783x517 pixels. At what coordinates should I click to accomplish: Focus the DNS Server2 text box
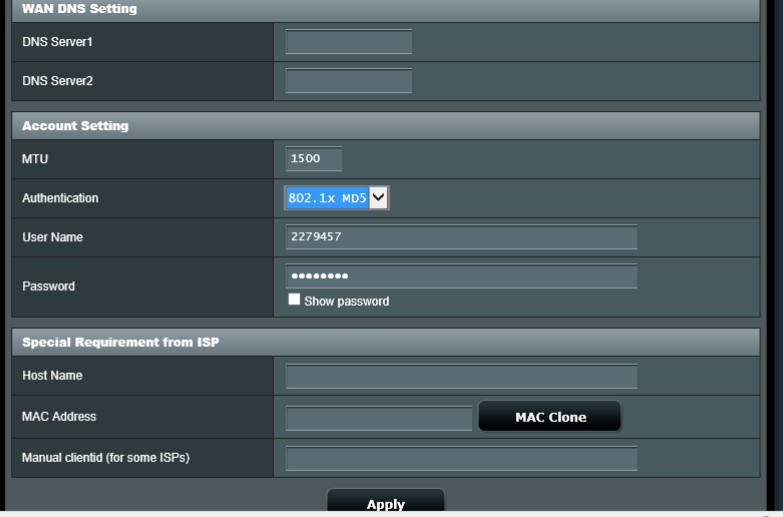click(x=348, y=81)
